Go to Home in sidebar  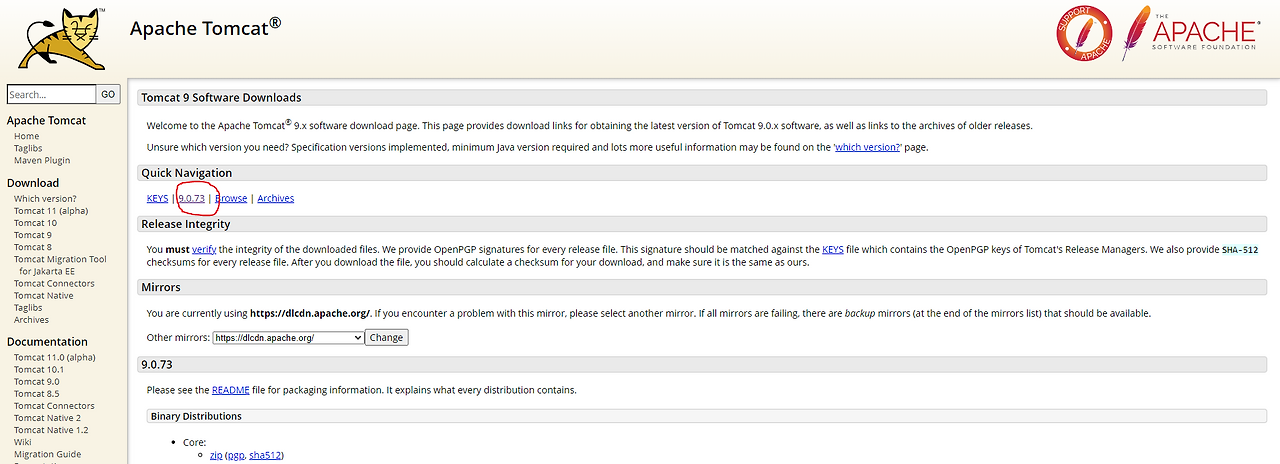pyautogui.click(x=27, y=137)
